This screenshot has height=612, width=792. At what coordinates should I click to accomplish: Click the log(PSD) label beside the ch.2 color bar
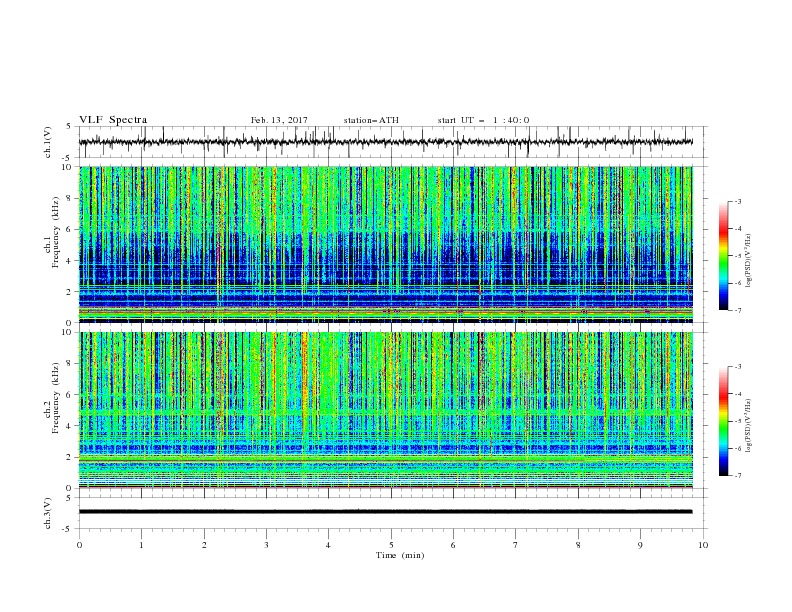pos(749,426)
